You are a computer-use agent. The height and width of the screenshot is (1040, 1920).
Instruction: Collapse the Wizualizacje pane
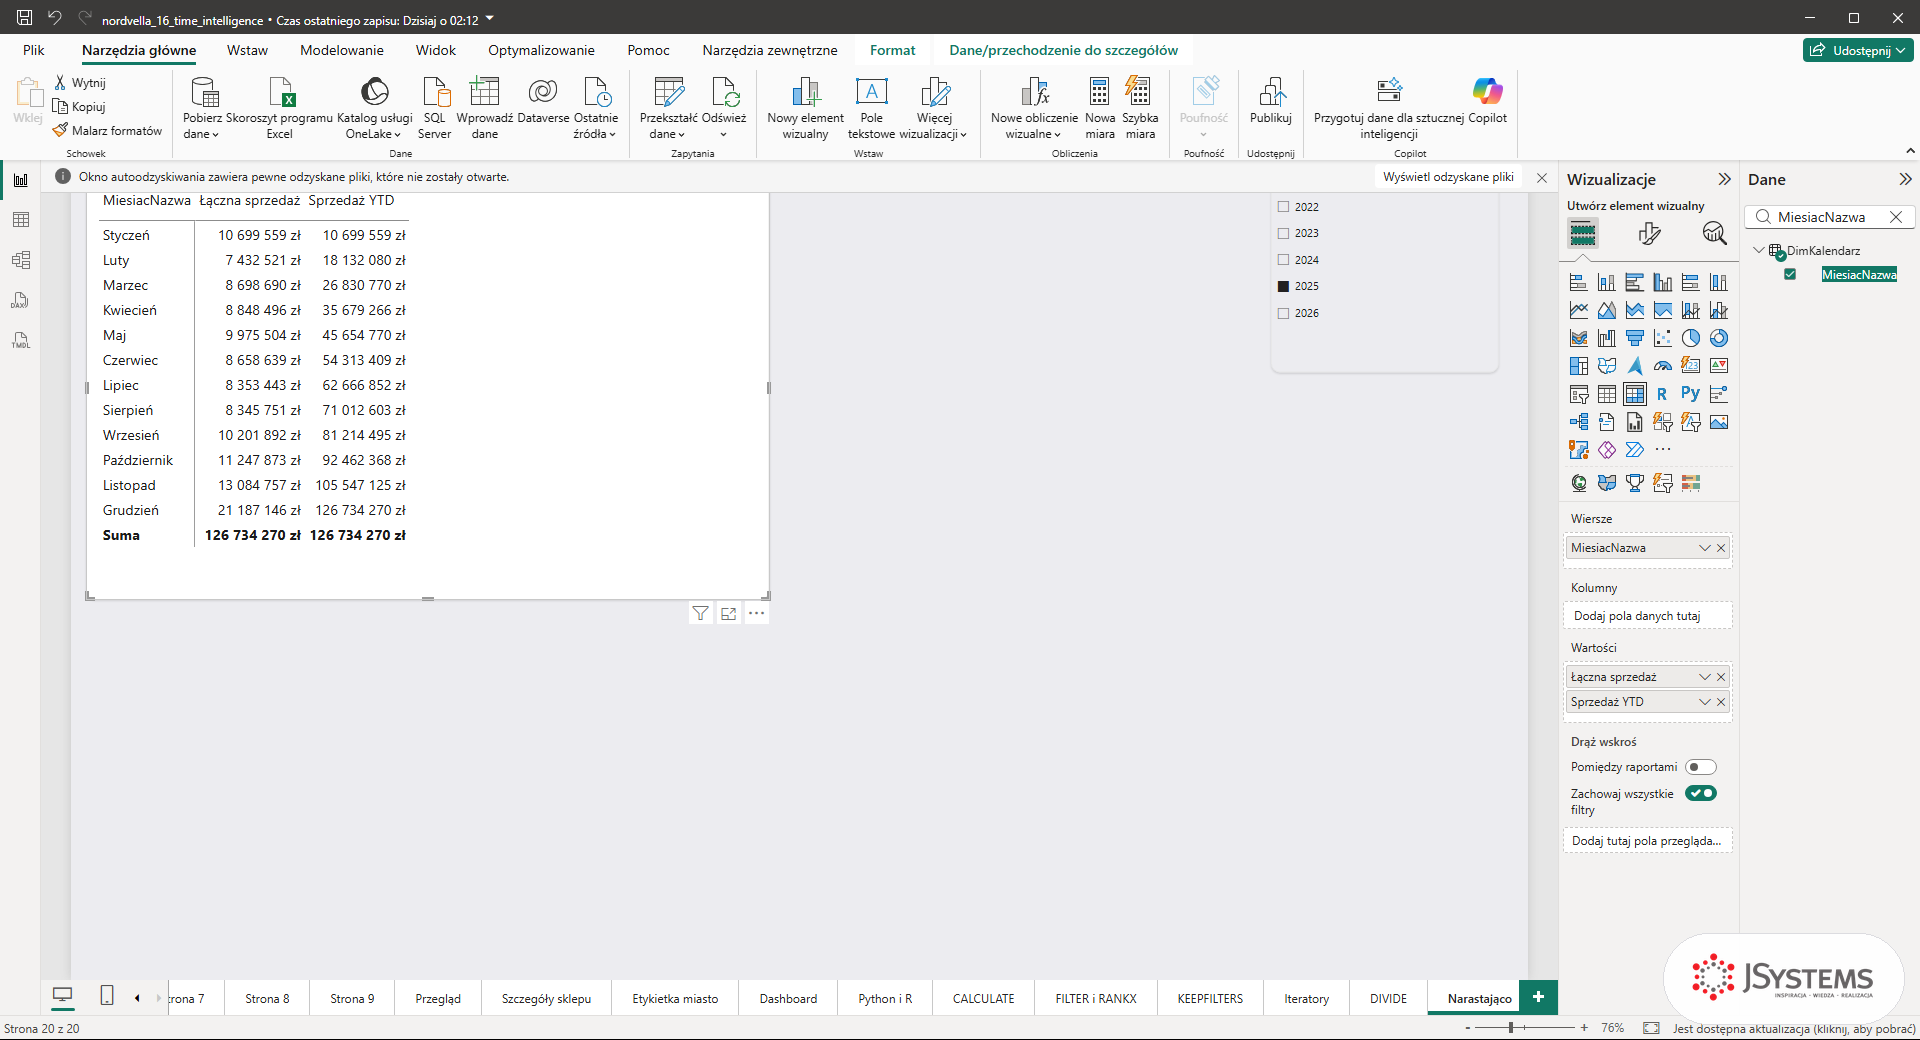tap(1724, 179)
